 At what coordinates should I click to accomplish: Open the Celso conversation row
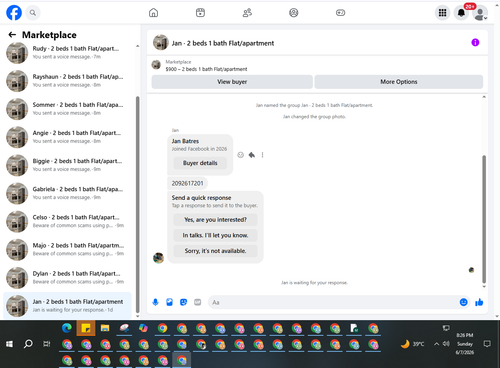point(67,221)
